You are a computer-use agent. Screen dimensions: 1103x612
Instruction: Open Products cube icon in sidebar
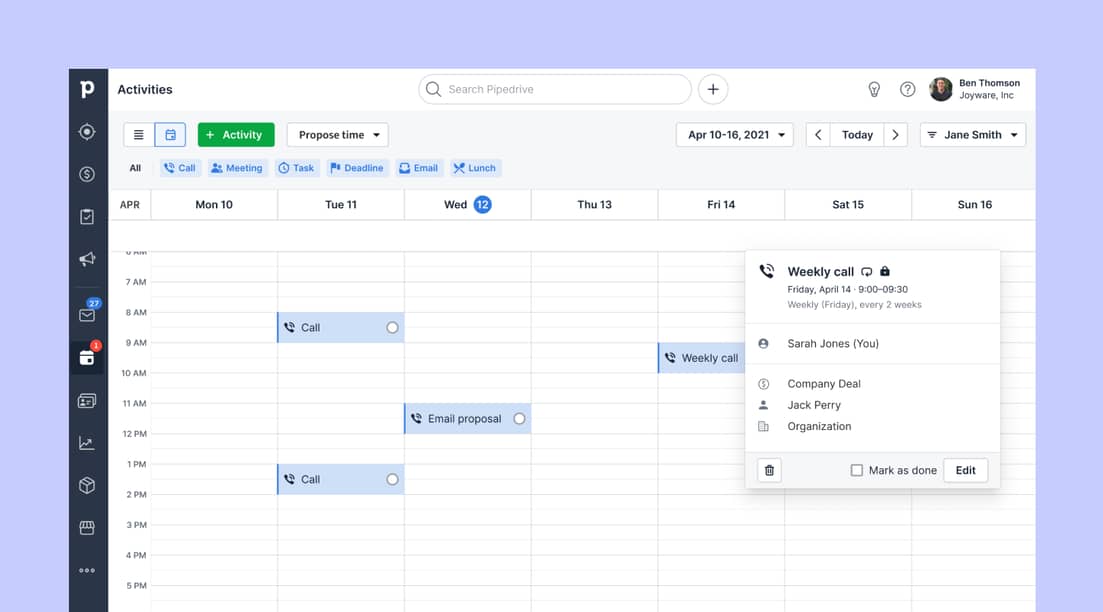coord(87,485)
